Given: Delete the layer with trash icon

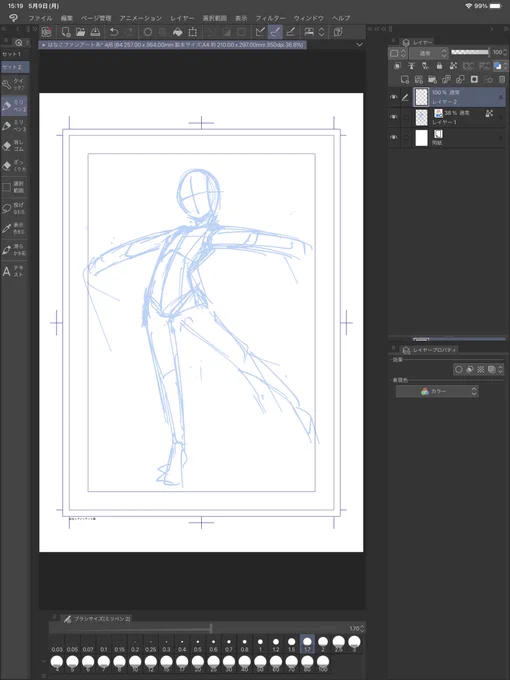Looking at the screenshot, I should pyautogui.click(x=502, y=79).
